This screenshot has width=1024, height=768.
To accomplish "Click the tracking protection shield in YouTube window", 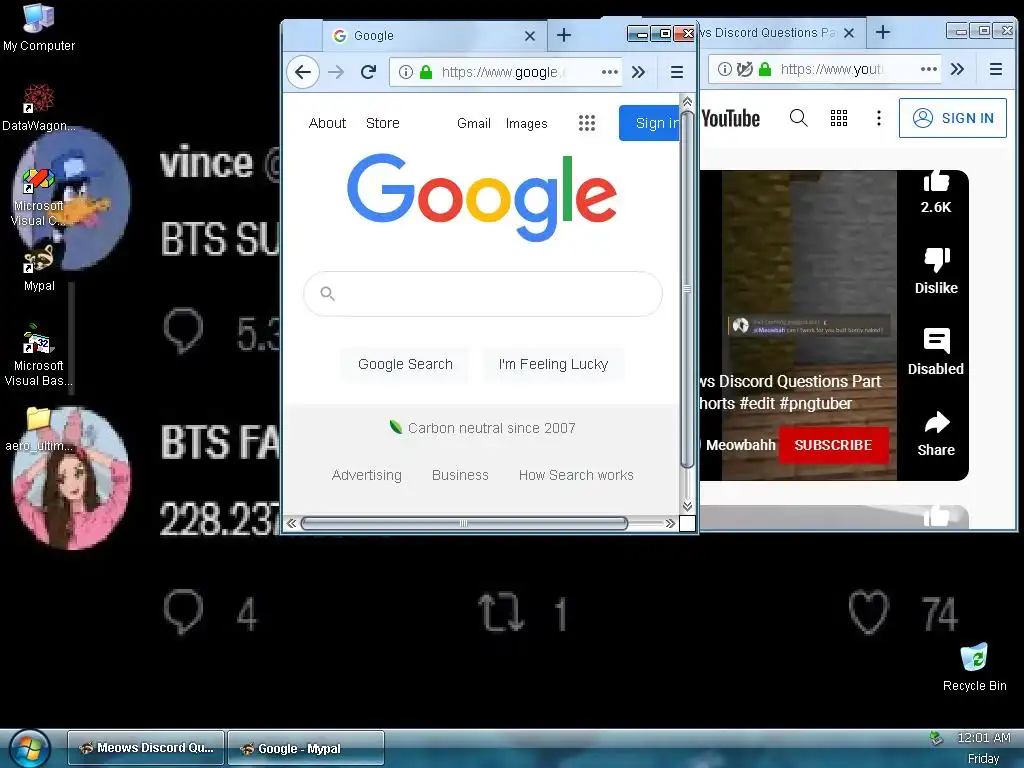I will (744, 69).
